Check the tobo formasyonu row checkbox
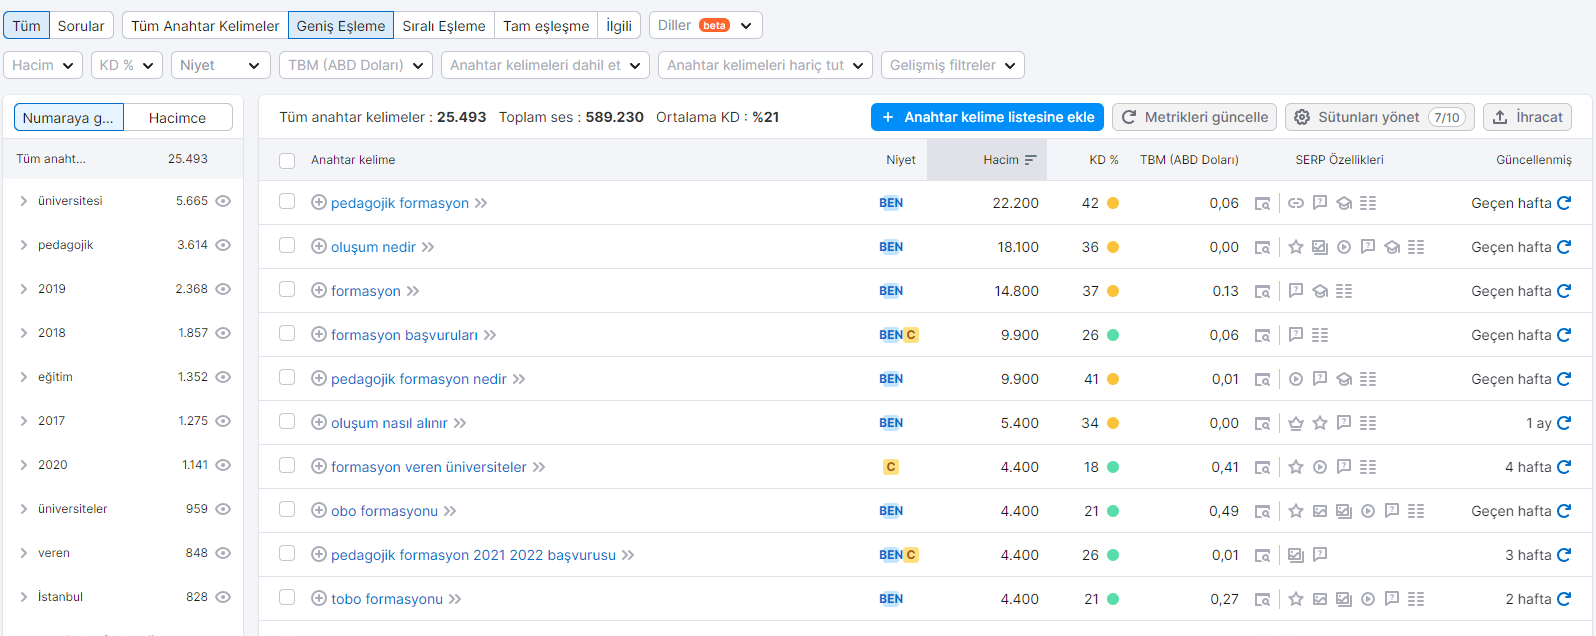 pos(287,597)
